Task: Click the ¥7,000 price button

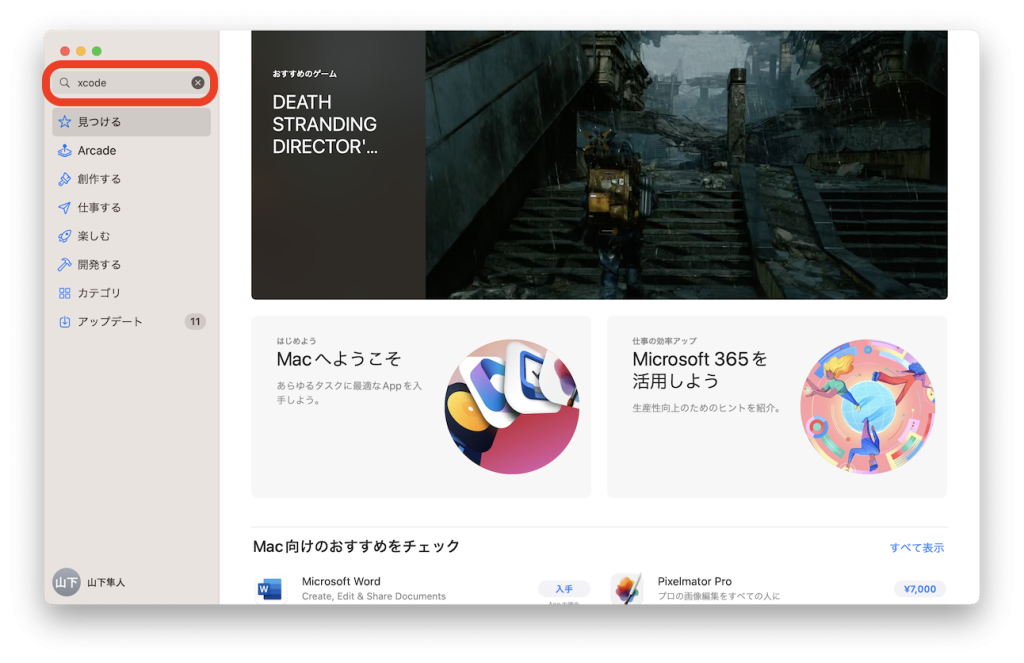Action: point(919,589)
